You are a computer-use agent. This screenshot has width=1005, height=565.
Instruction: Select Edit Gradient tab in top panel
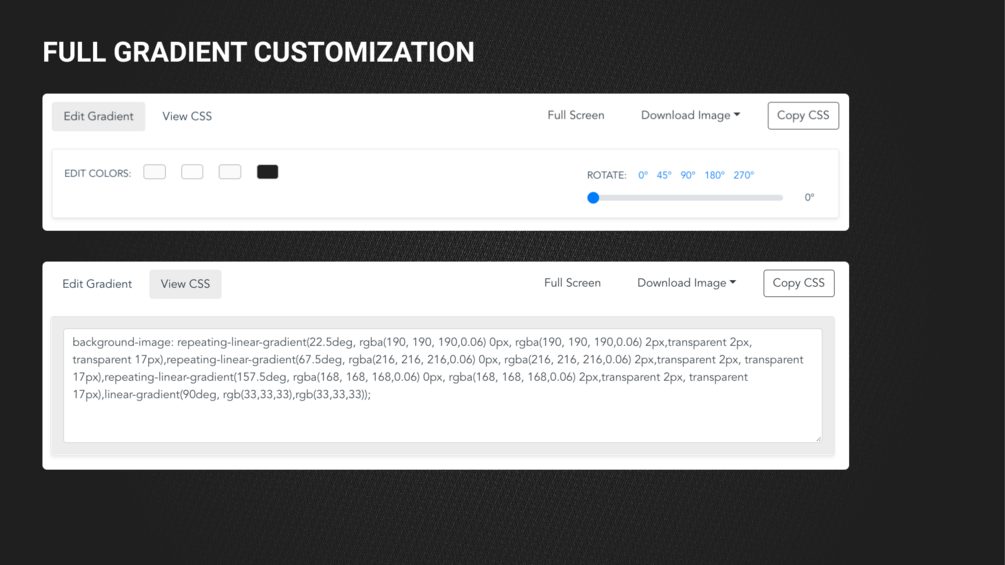click(98, 117)
